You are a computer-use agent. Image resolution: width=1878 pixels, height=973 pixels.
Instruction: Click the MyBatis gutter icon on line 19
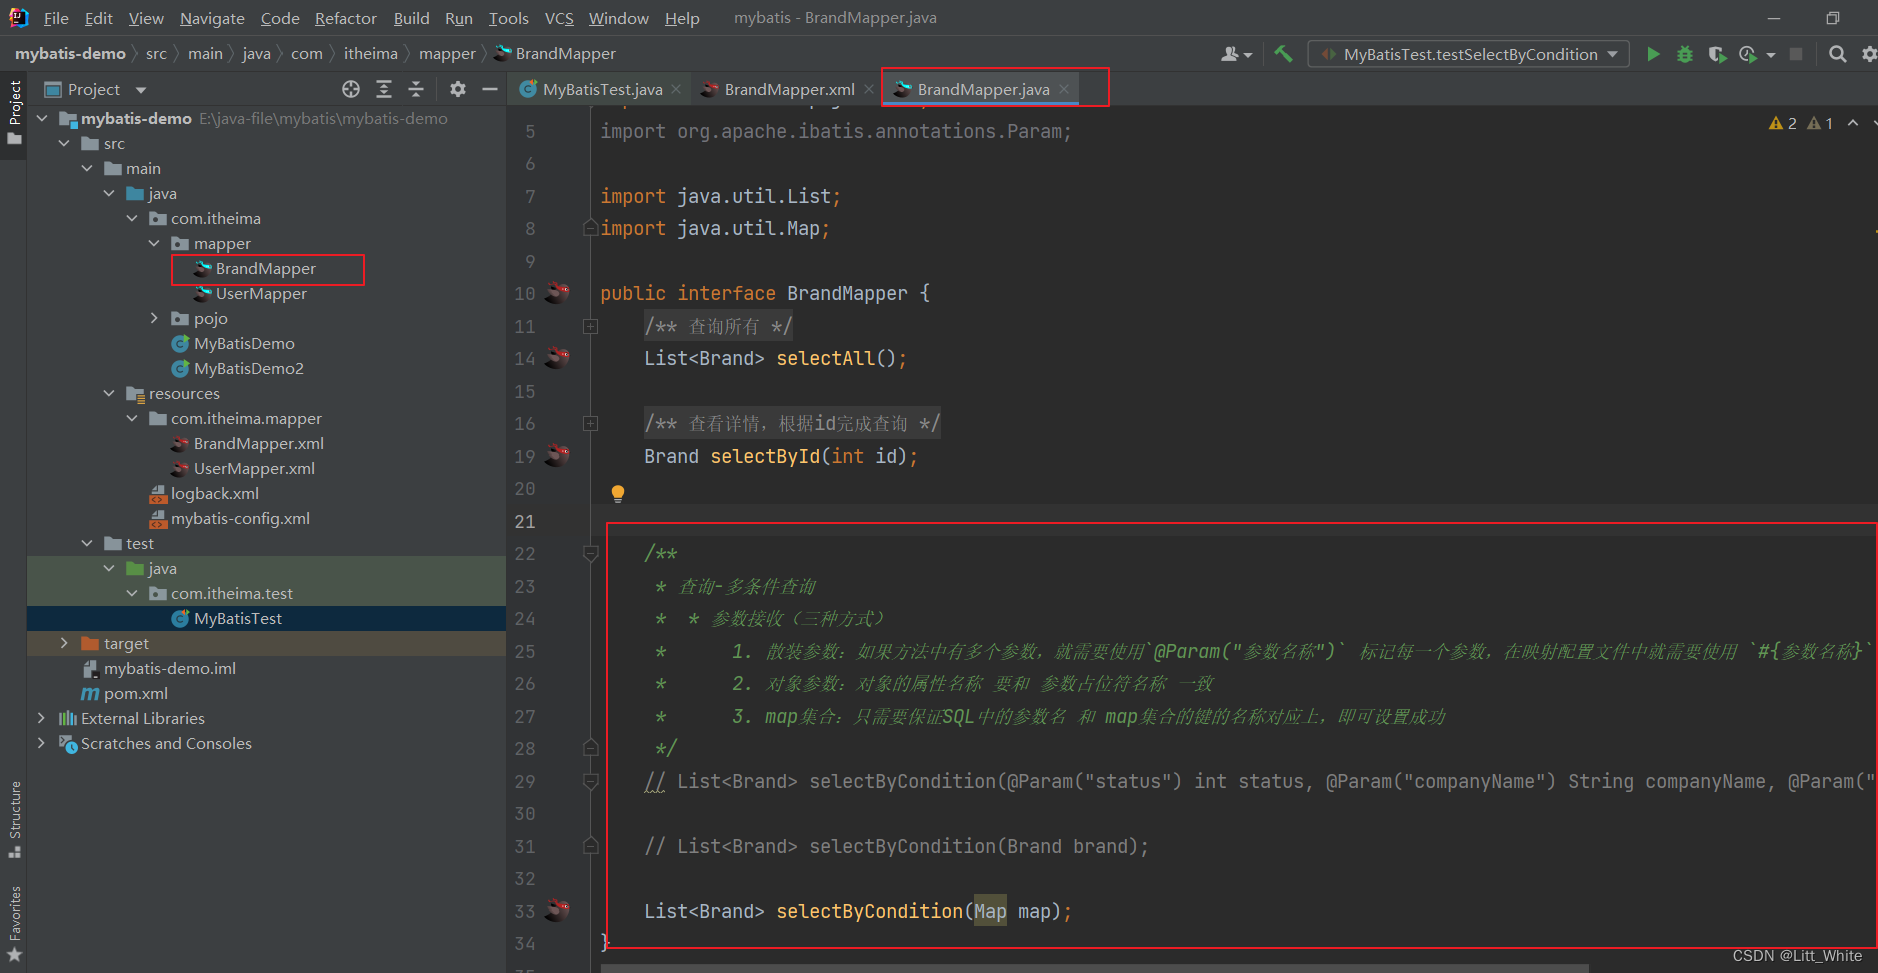coord(558,456)
